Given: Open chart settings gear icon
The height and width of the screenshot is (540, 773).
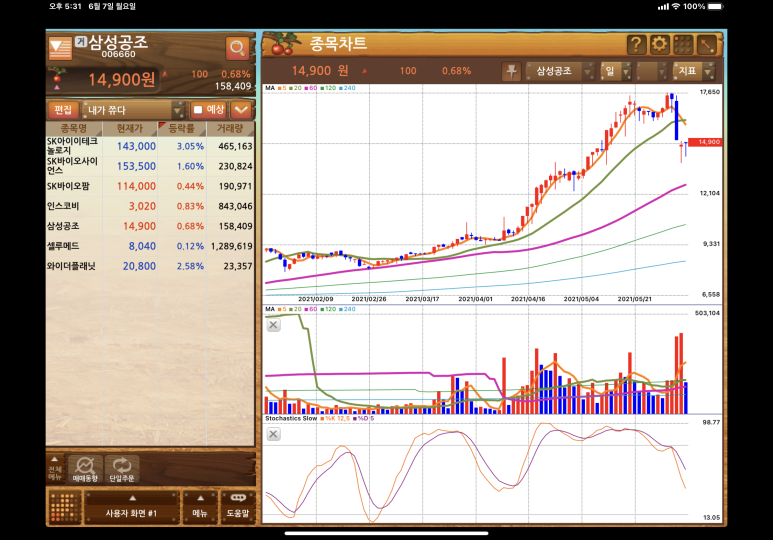Looking at the screenshot, I should [659, 45].
